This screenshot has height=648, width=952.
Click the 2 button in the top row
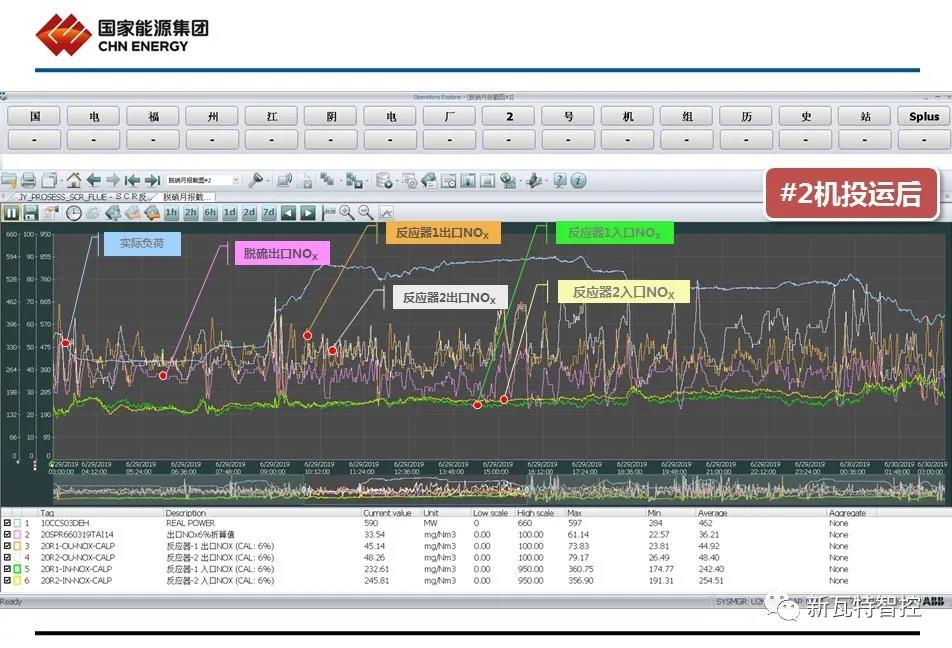(509, 116)
